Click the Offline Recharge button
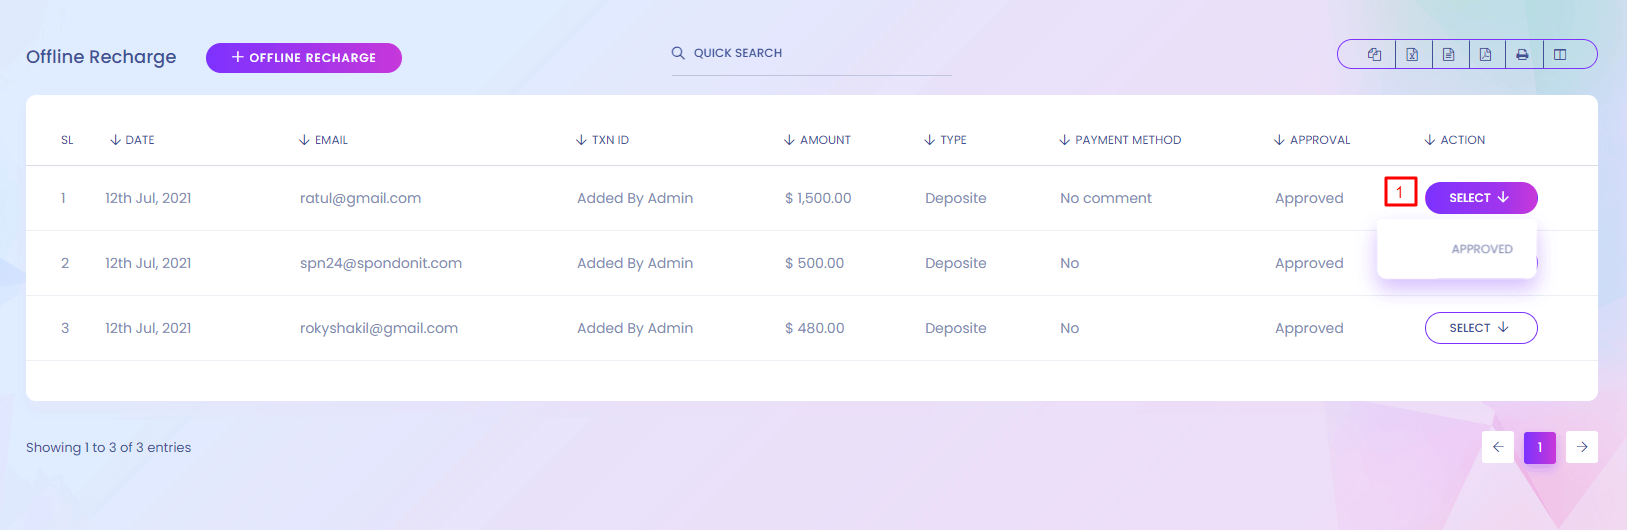Viewport: 1627px width, 530px height. coord(303,58)
